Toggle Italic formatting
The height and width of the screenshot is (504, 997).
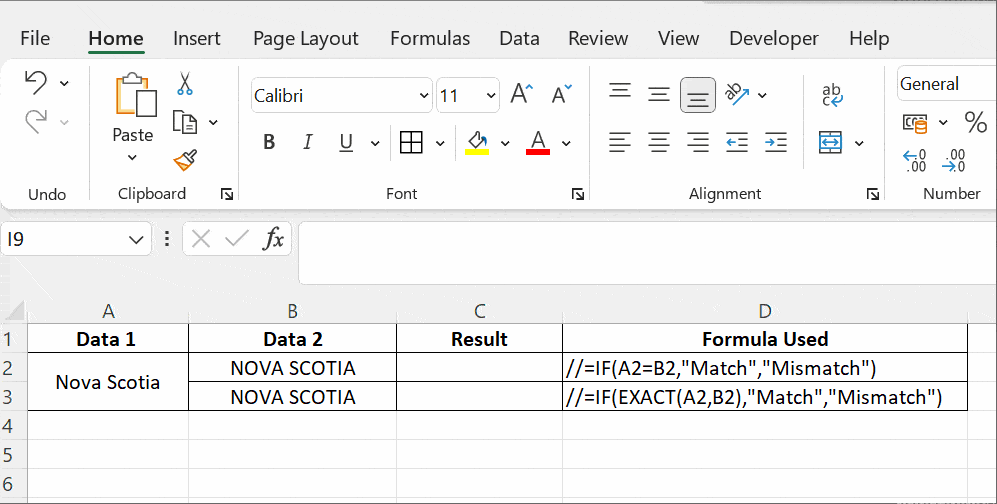[308, 143]
